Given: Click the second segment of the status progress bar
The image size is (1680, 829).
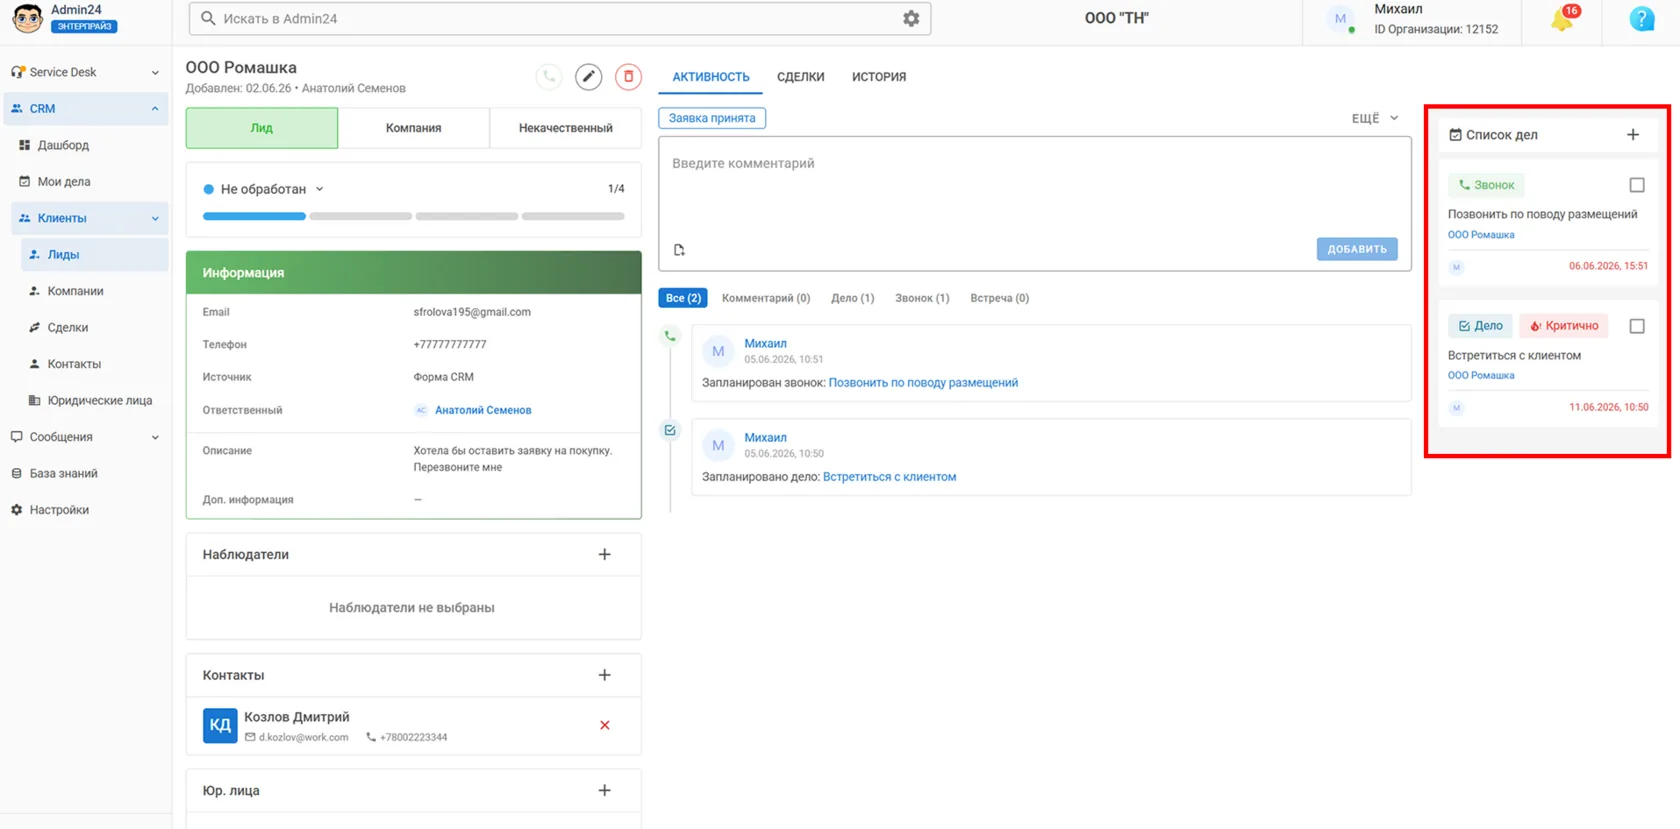Looking at the screenshot, I should tap(361, 216).
